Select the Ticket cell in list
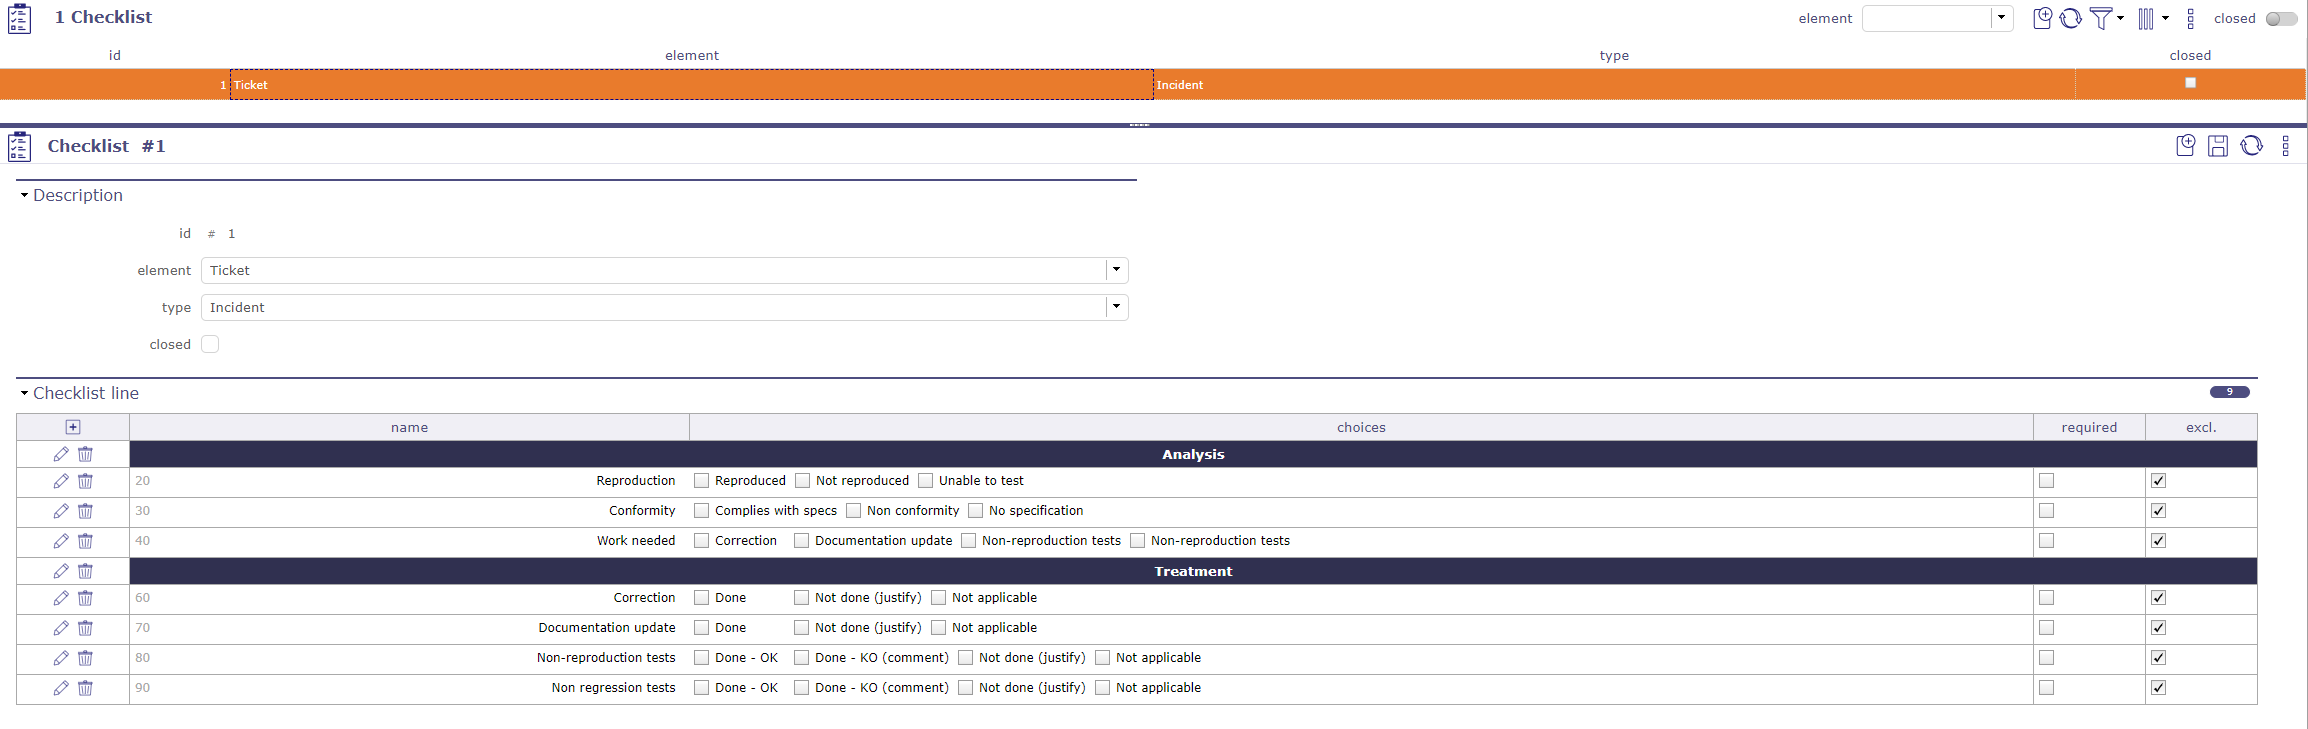This screenshot has width=2308, height=729. point(692,85)
